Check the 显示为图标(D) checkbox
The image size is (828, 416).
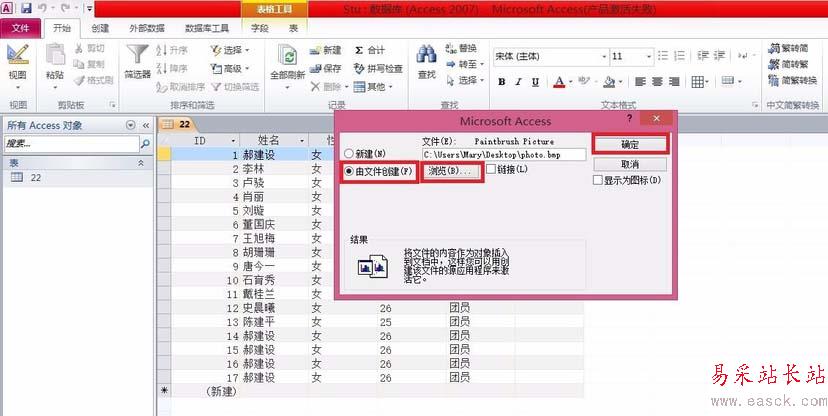pos(597,181)
